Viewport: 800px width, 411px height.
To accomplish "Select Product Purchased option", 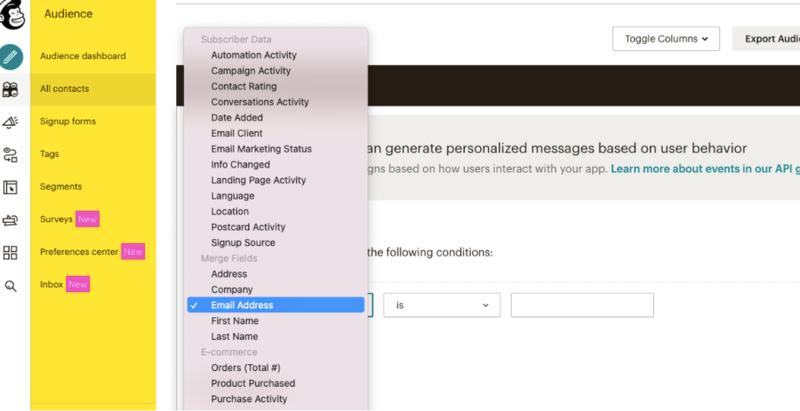I will tap(253, 383).
